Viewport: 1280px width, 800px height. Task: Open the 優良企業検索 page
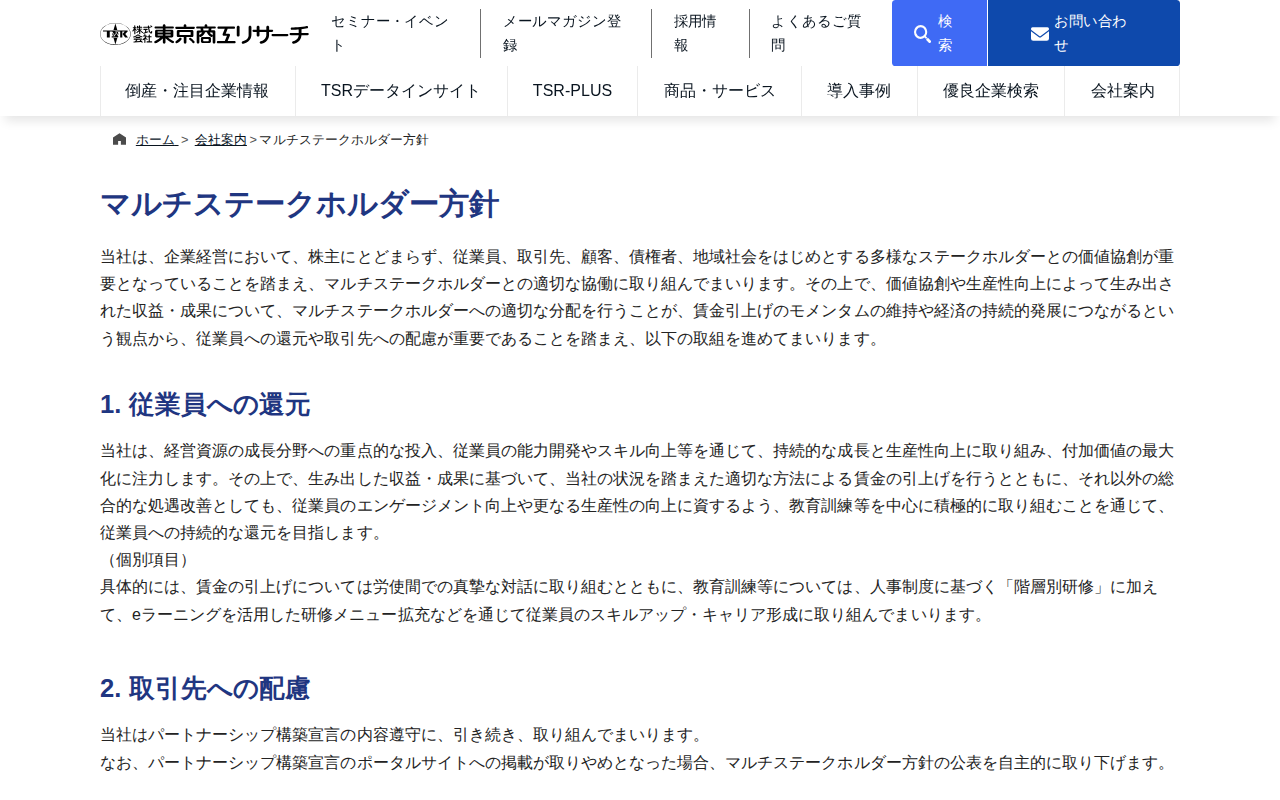click(x=990, y=90)
